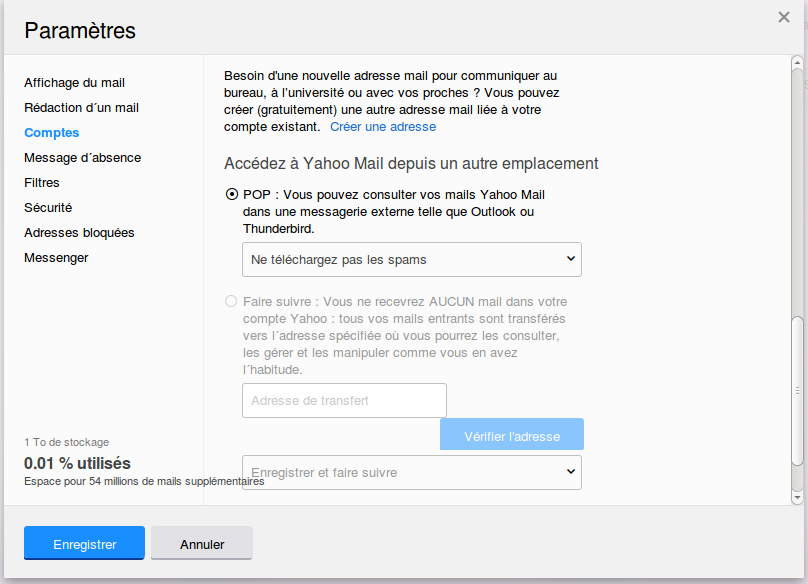Open the Sécurité section
This screenshot has height=584, width=808.
tap(48, 208)
